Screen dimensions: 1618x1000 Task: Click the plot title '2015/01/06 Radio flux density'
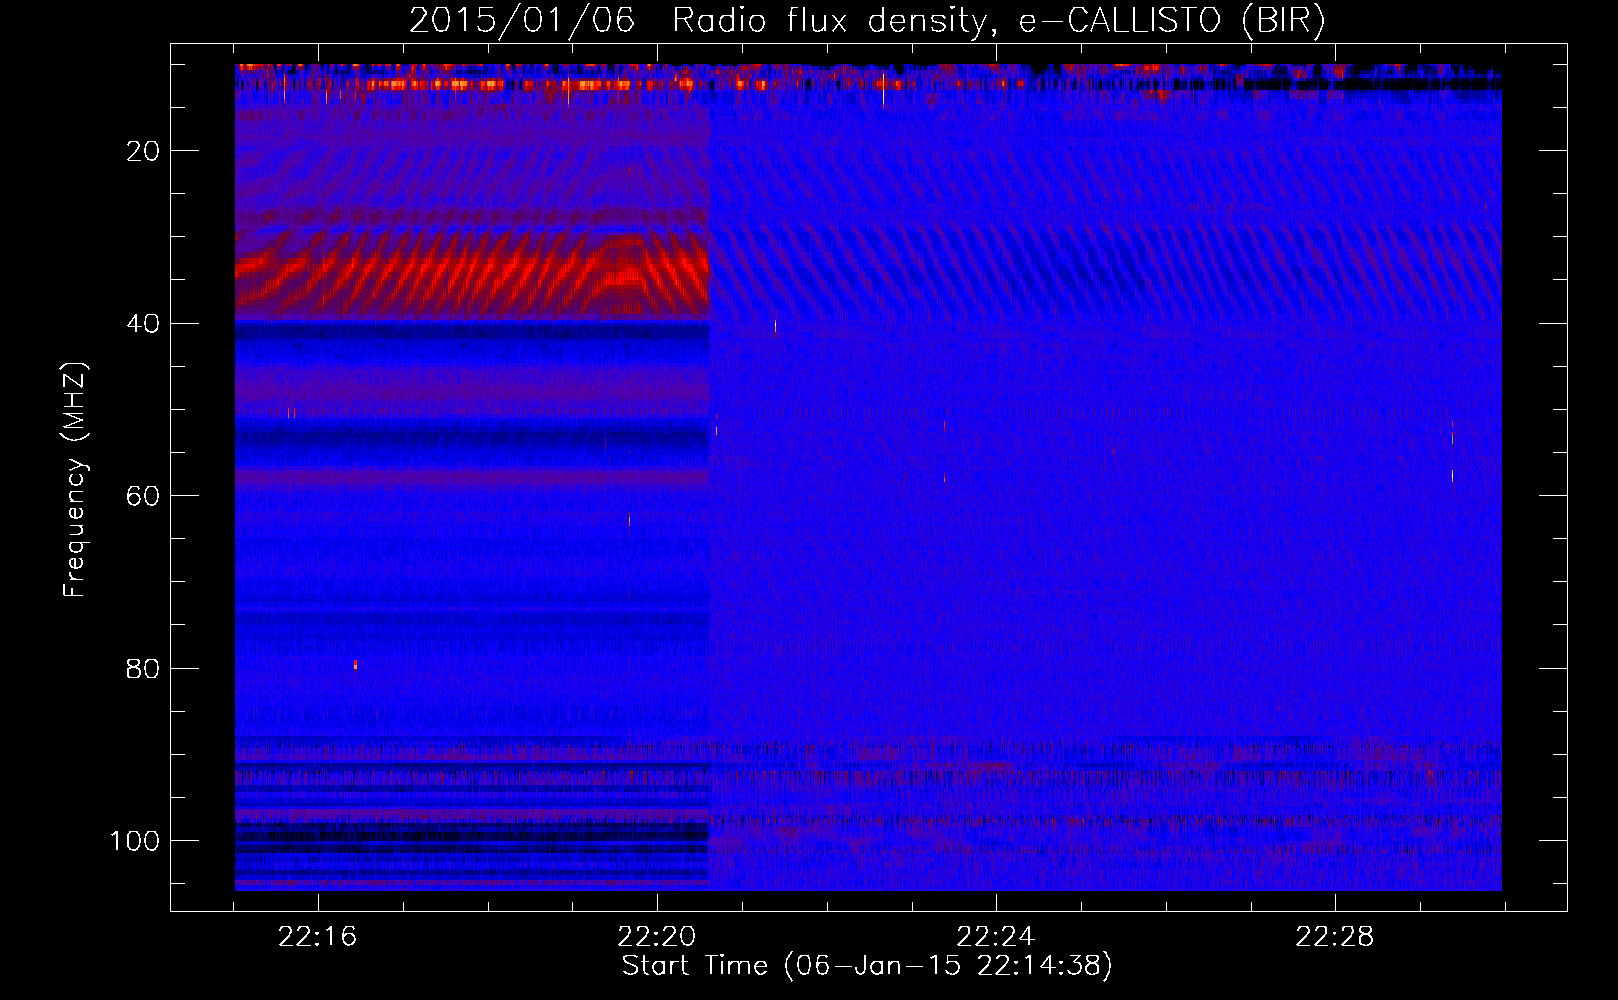tap(867, 21)
